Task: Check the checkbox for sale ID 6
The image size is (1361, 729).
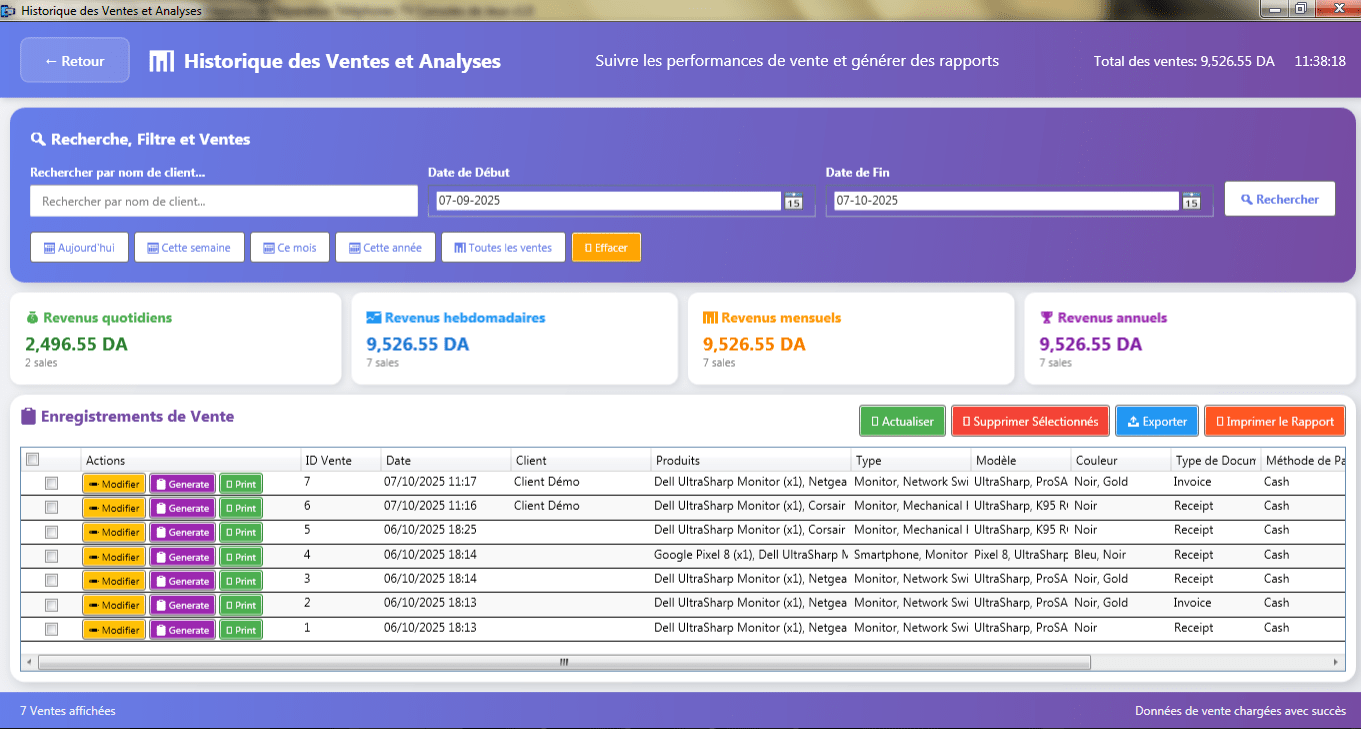Action: pos(51,507)
